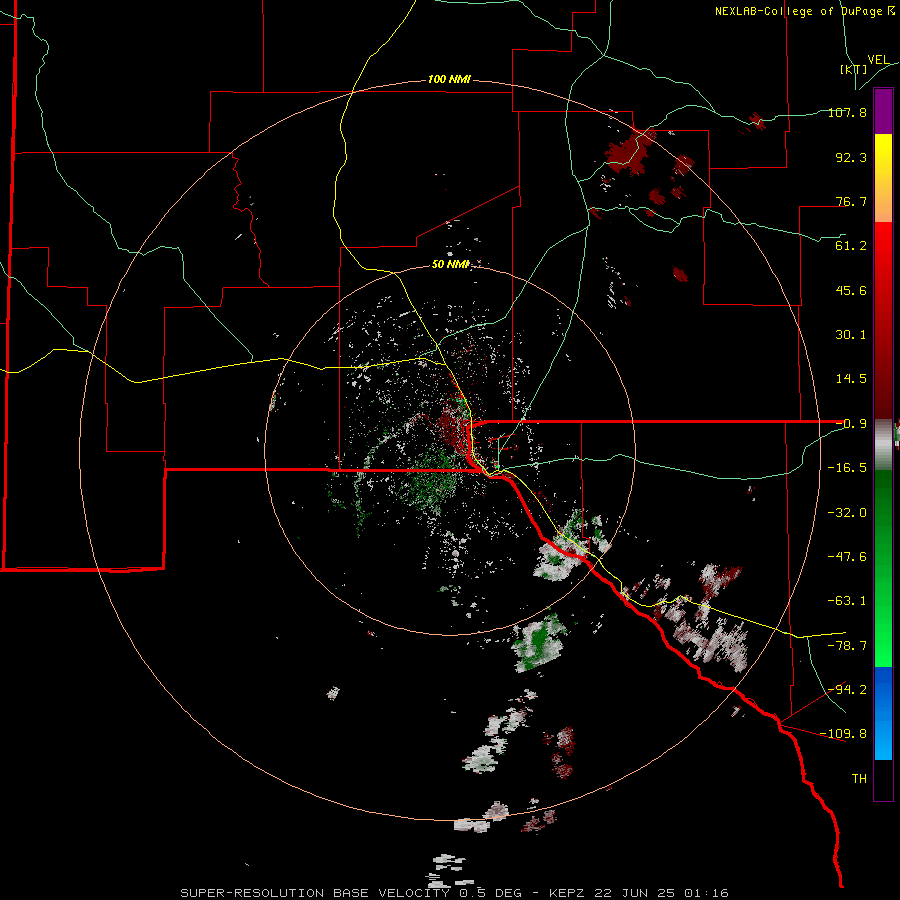
Task: Select the -78.7 scale value
Action: click(x=847, y=646)
